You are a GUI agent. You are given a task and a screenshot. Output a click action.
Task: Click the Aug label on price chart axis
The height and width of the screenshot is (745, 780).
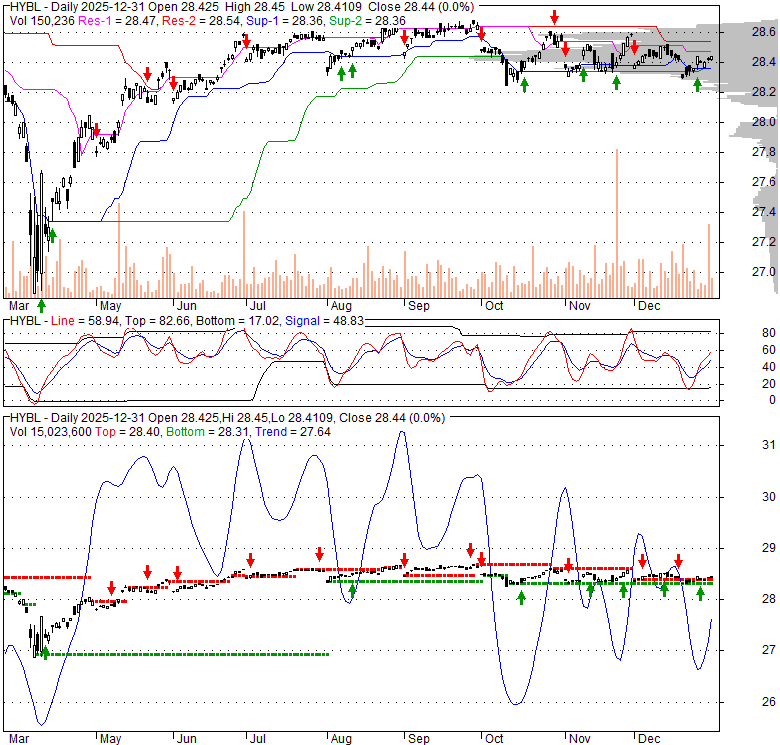pyautogui.click(x=341, y=306)
